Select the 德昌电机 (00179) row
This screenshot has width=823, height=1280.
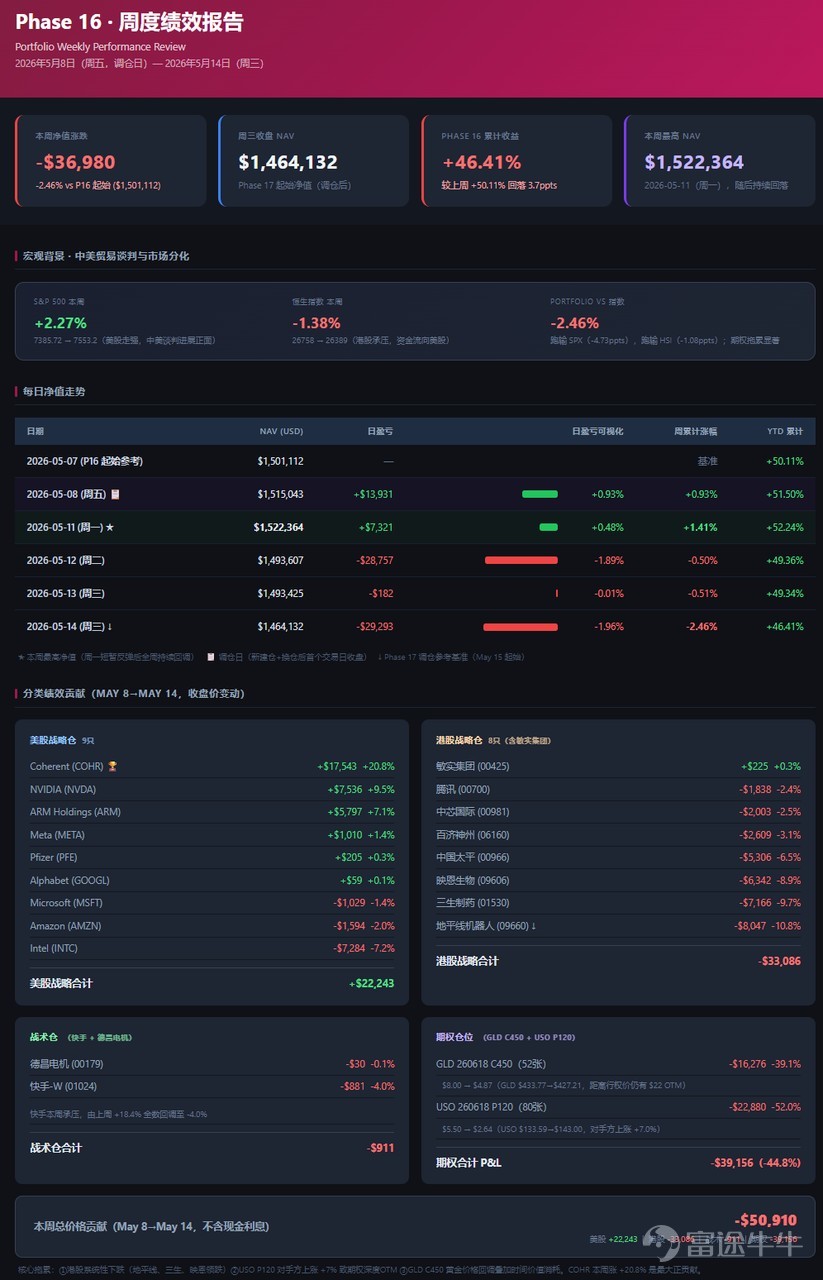(212, 1064)
